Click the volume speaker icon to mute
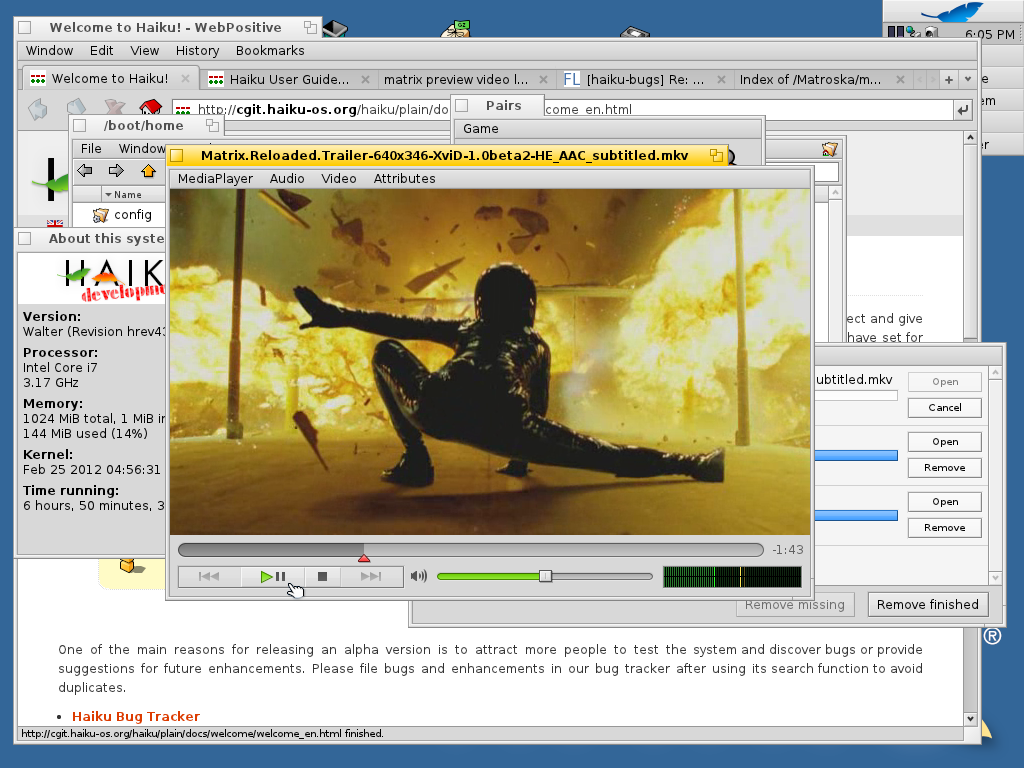This screenshot has width=1024, height=768. point(419,576)
